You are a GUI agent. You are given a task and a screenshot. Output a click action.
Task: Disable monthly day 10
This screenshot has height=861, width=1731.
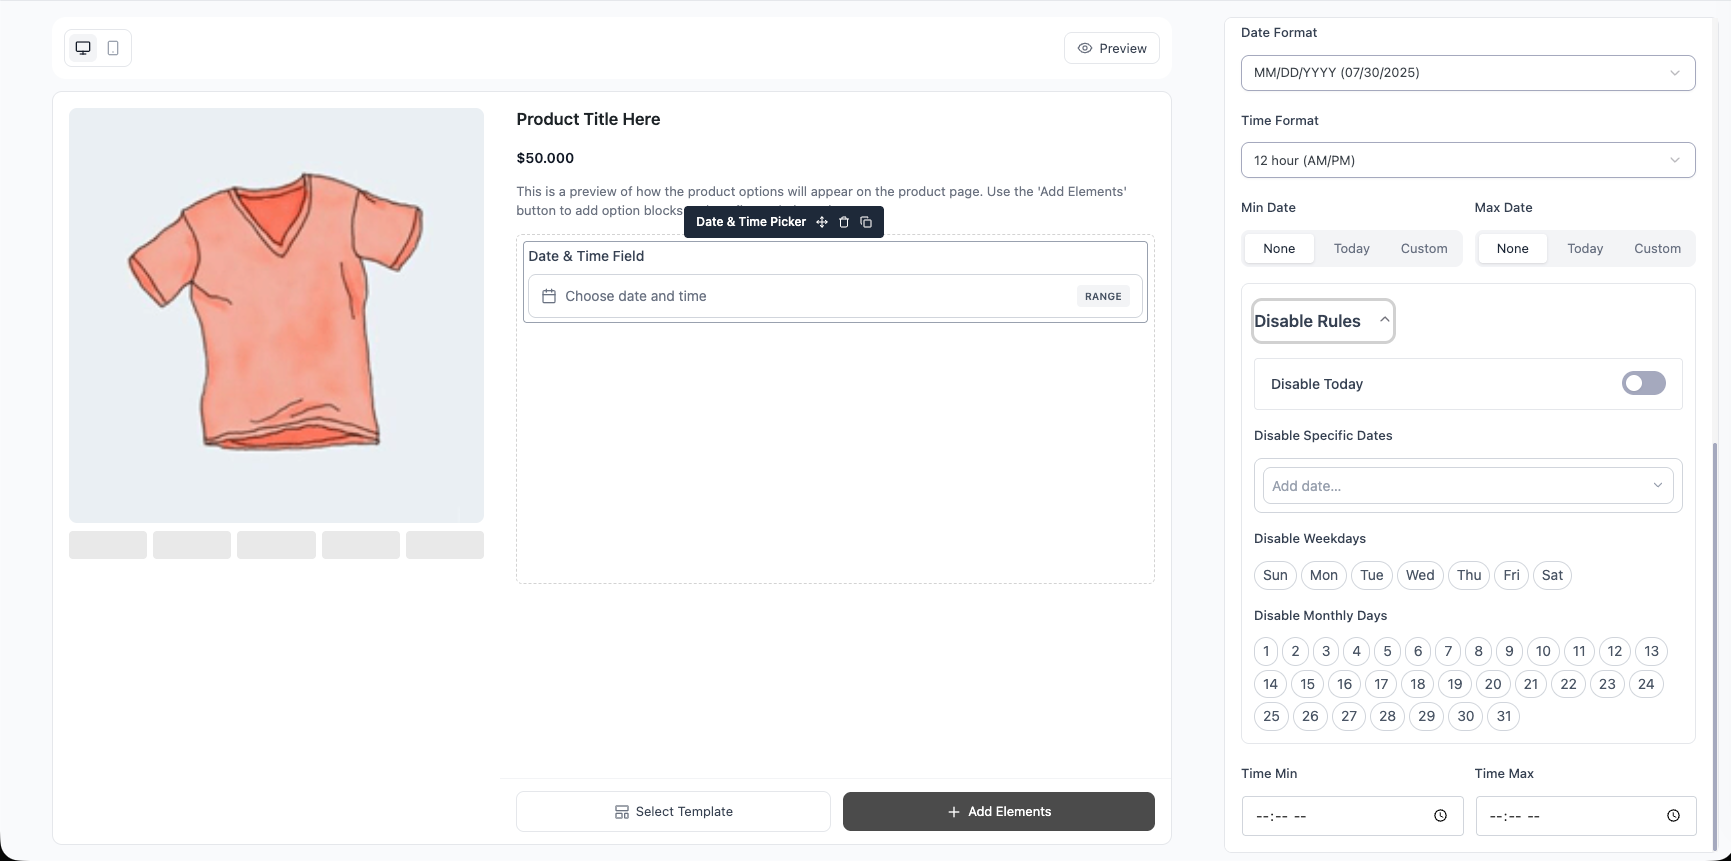click(1543, 651)
